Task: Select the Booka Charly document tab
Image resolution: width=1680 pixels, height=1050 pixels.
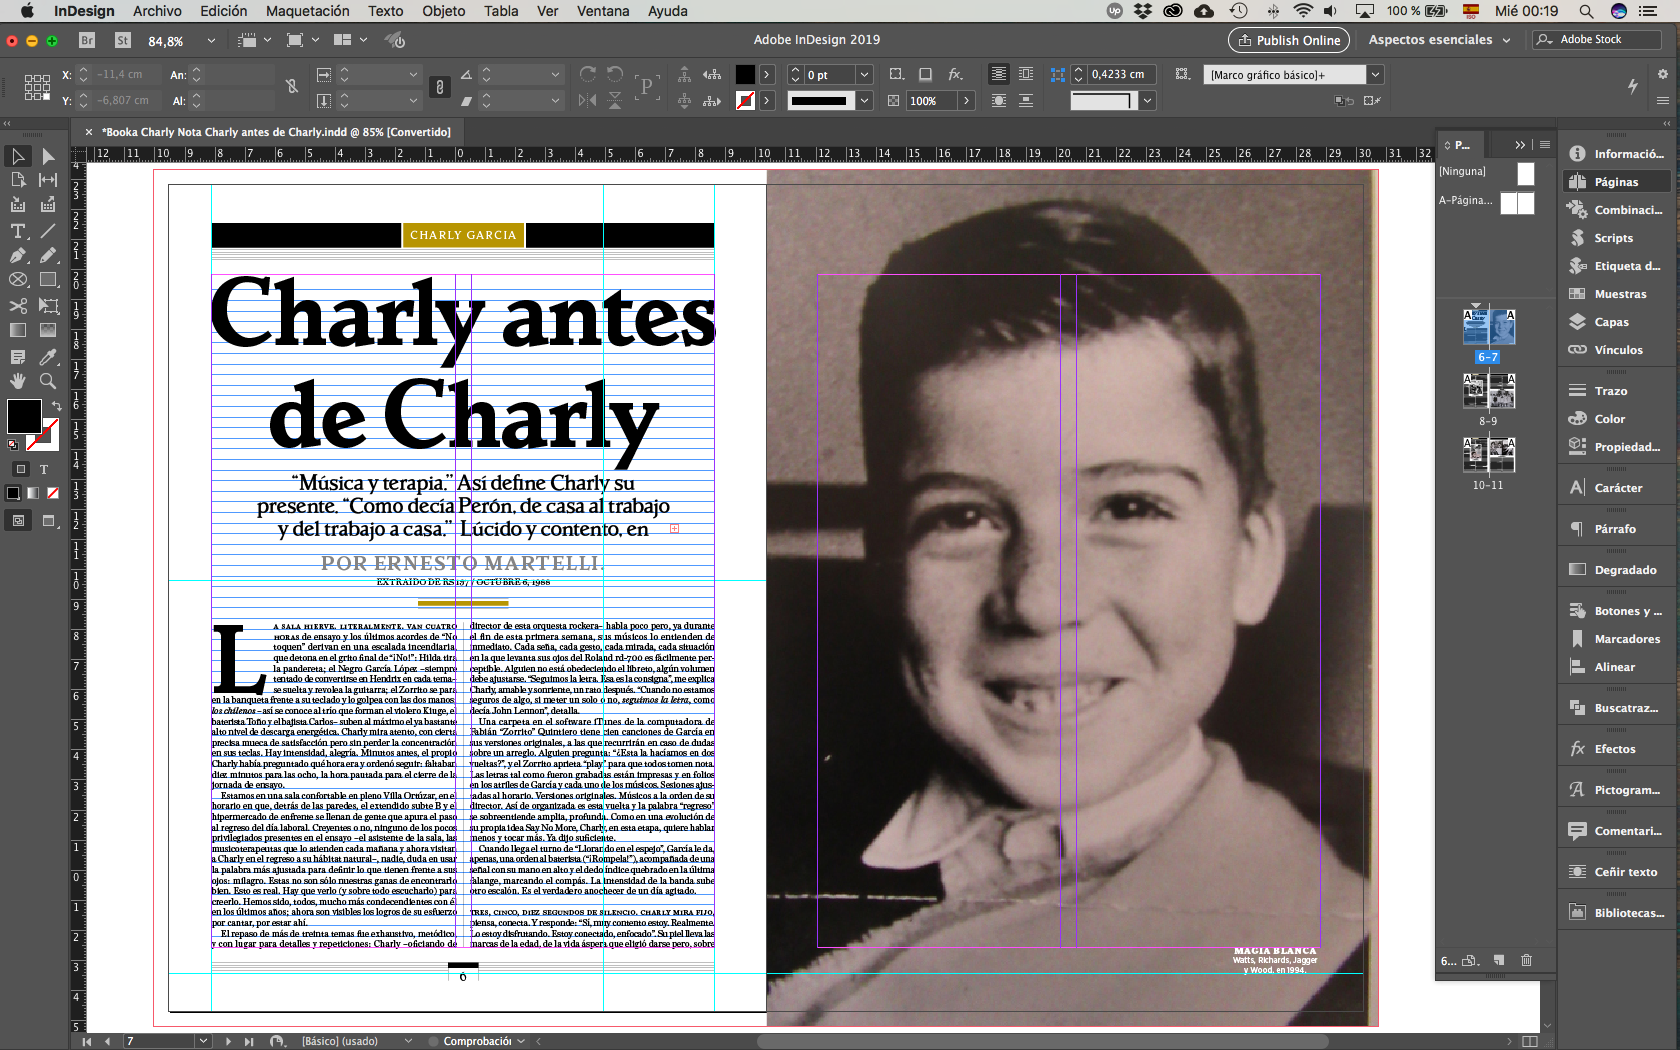Action: [275, 132]
